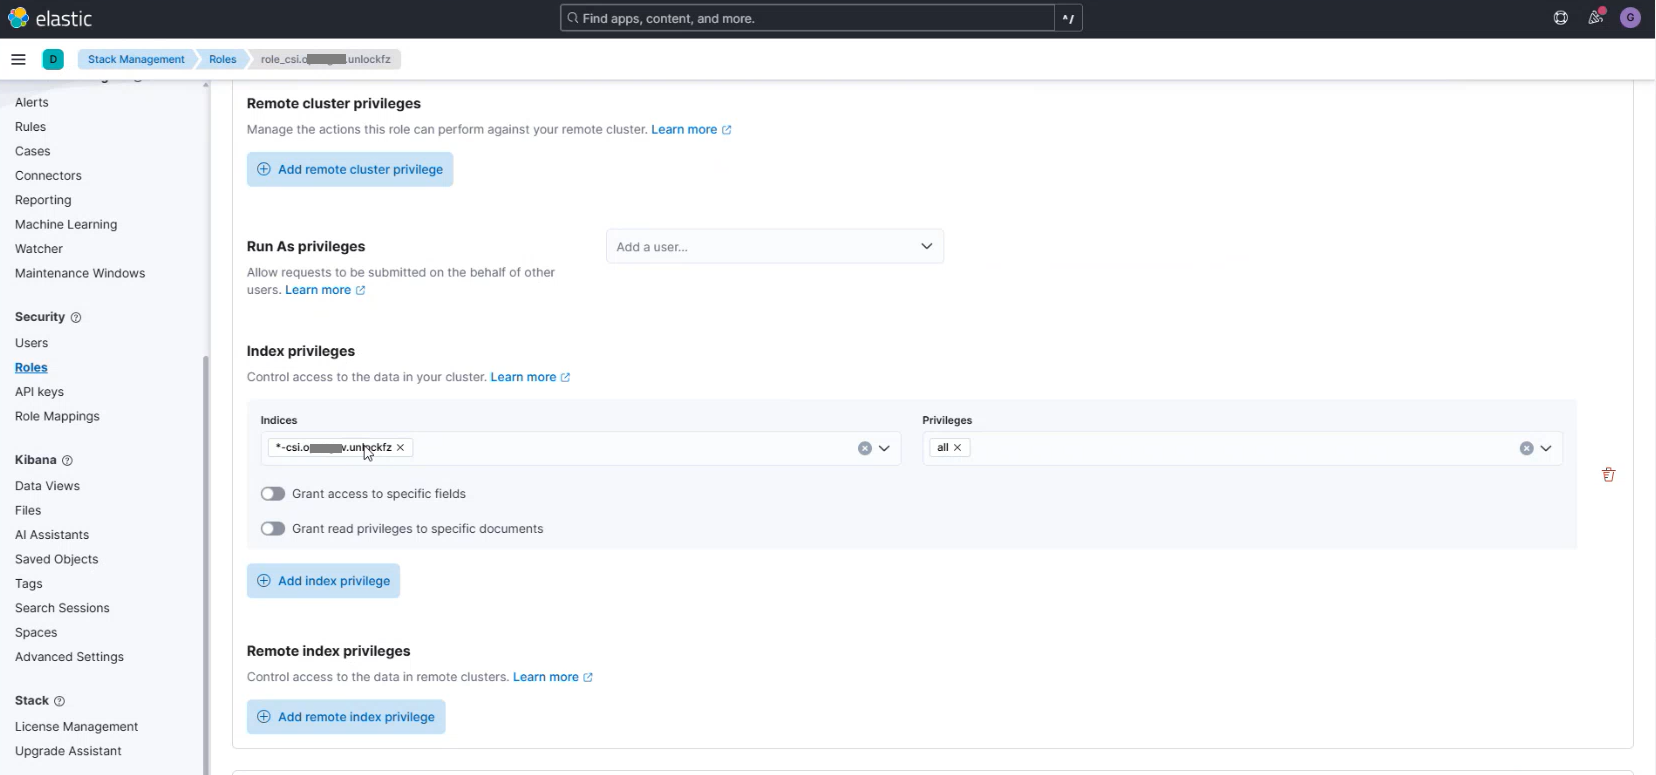Click Add remote index privilege button

346,717
